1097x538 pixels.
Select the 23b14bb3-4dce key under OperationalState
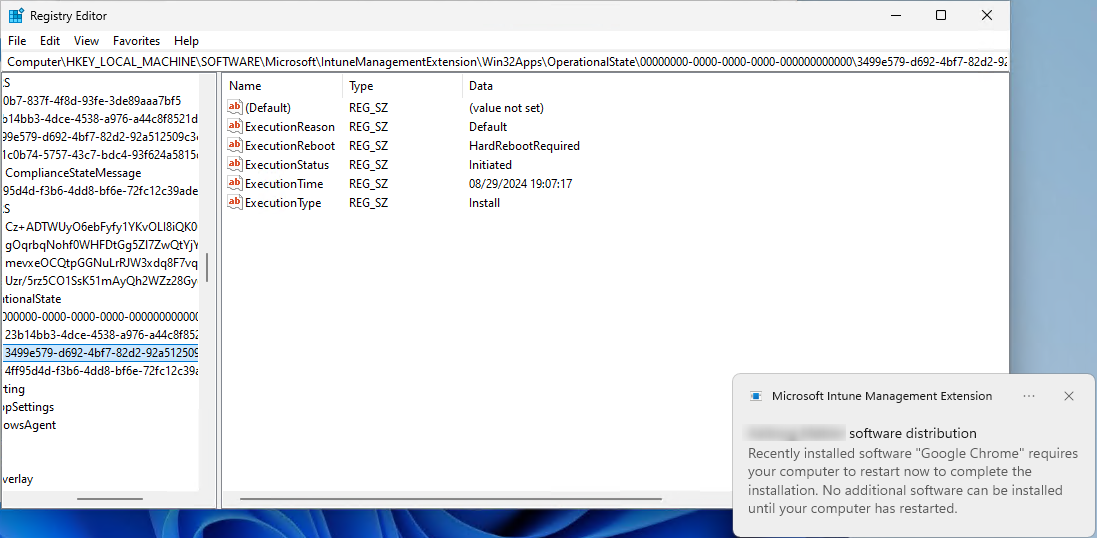(x=100, y=335)
